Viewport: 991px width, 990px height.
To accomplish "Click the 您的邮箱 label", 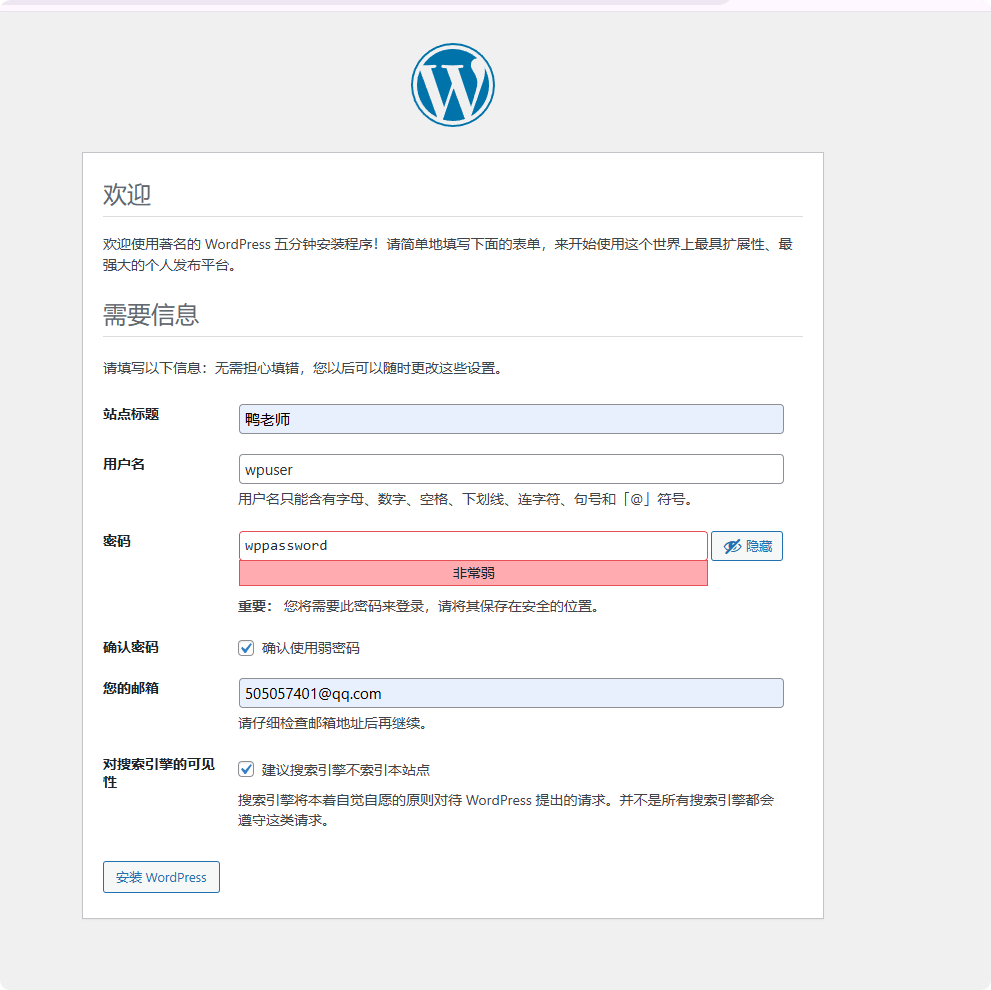I will click(131, 688).
